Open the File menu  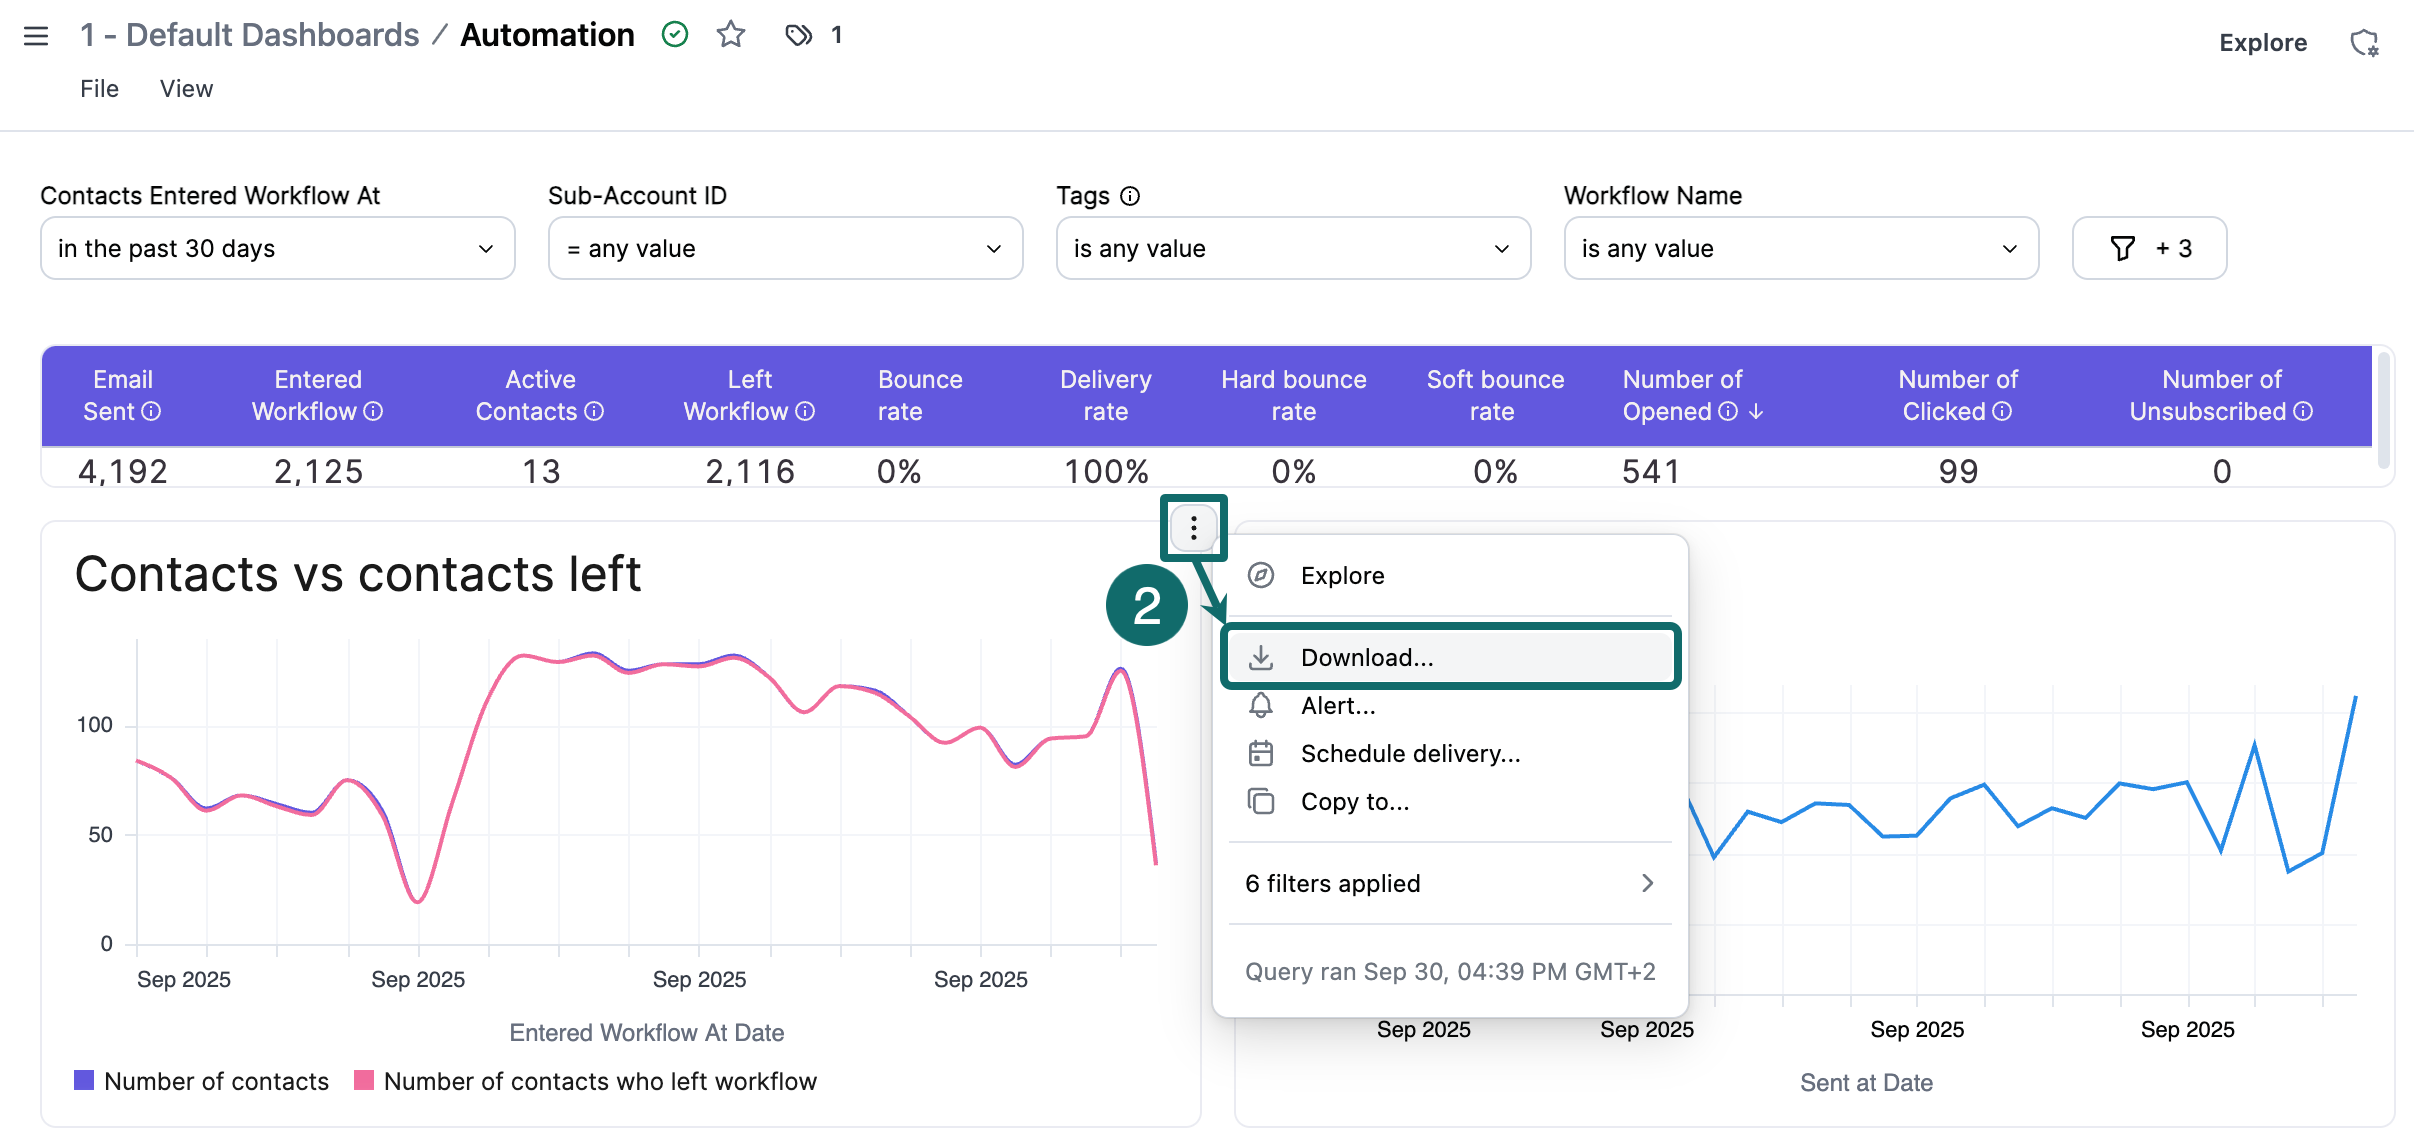pyautogui.click(x=99, y=89)
